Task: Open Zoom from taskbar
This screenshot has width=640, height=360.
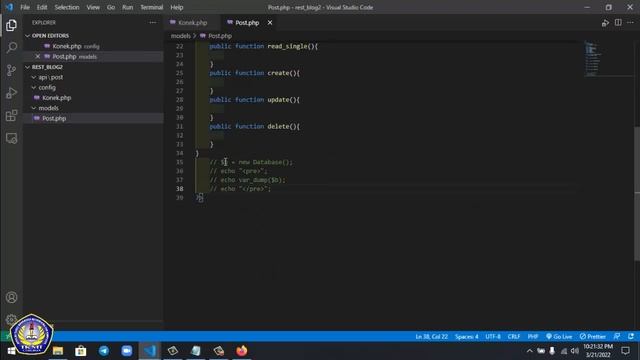Action: tap(127, 351)
